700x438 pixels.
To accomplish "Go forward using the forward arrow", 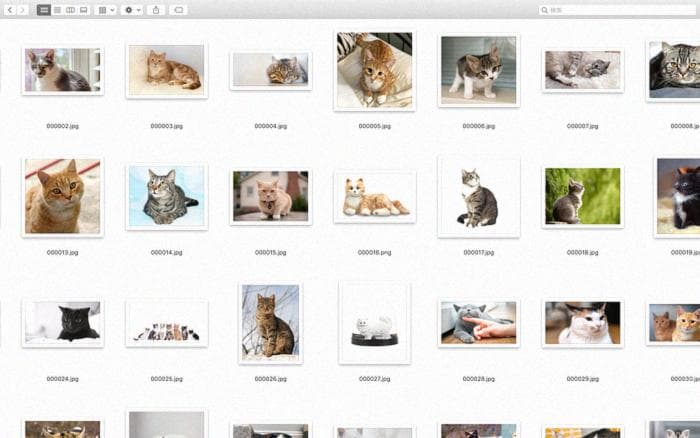I will tap(22, 10).
